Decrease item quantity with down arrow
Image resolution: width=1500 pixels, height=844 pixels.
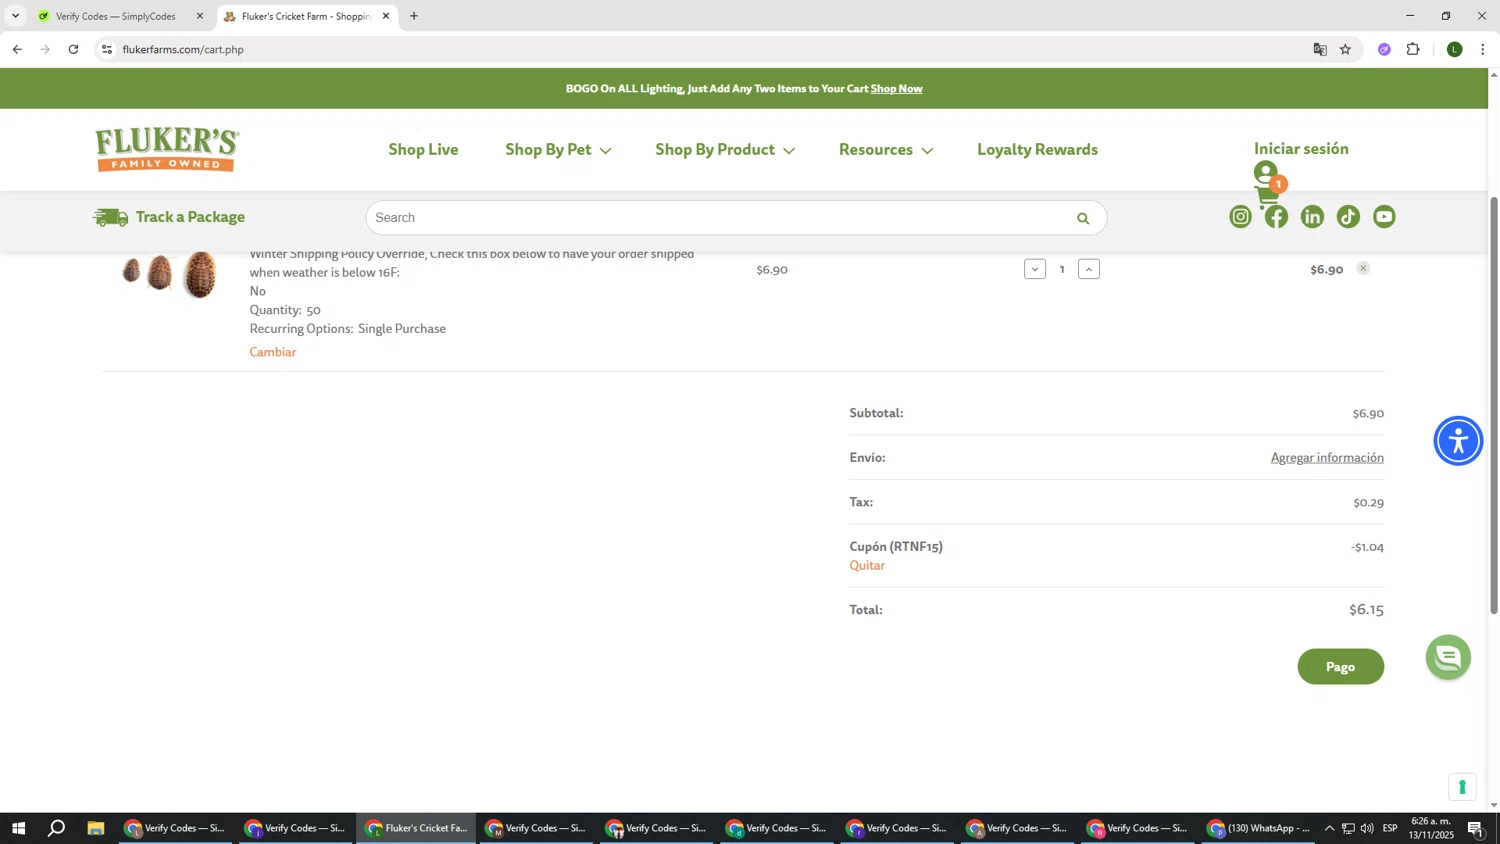(x=1035, y=269)
